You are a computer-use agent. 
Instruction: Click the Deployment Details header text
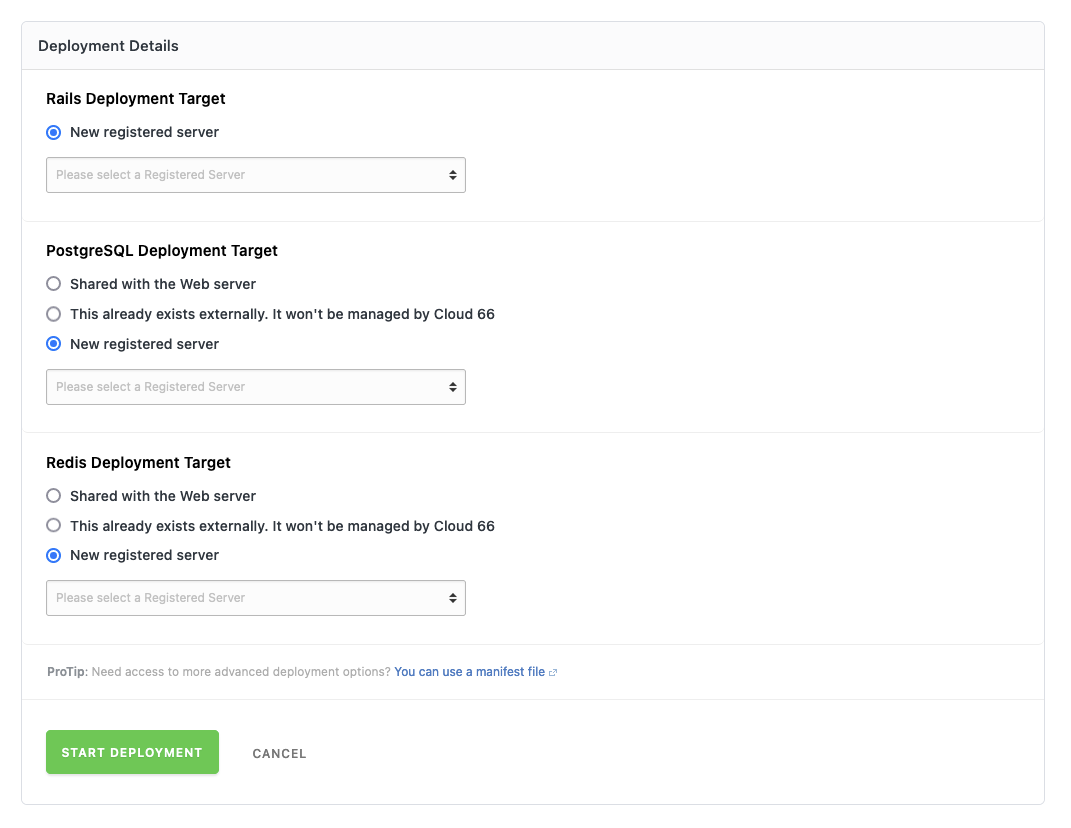(x=108, y=46)
